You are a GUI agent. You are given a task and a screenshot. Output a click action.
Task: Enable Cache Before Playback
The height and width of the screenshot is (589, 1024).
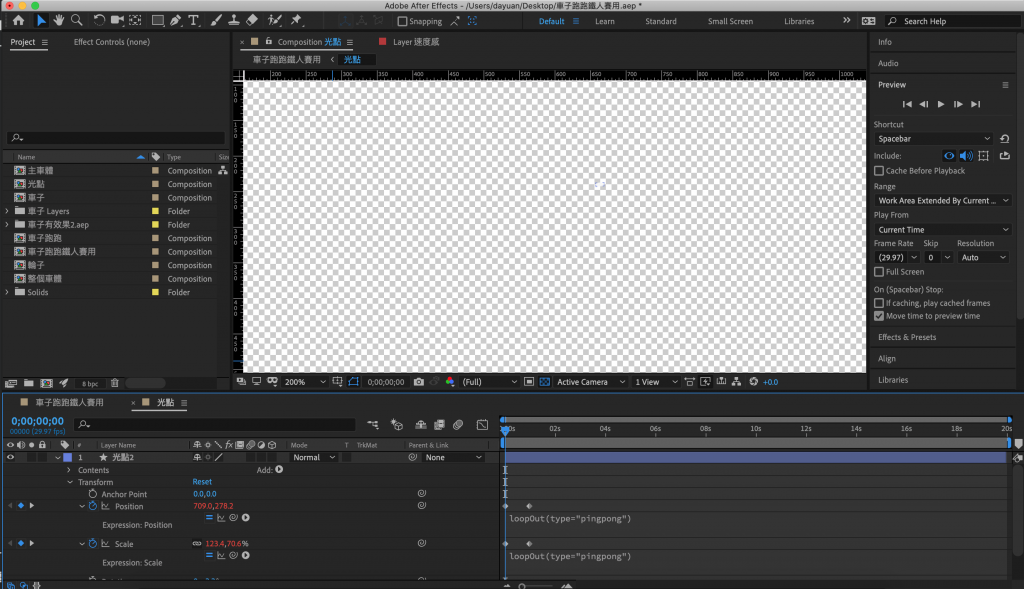pyautogui.click(x=879, y=171)
